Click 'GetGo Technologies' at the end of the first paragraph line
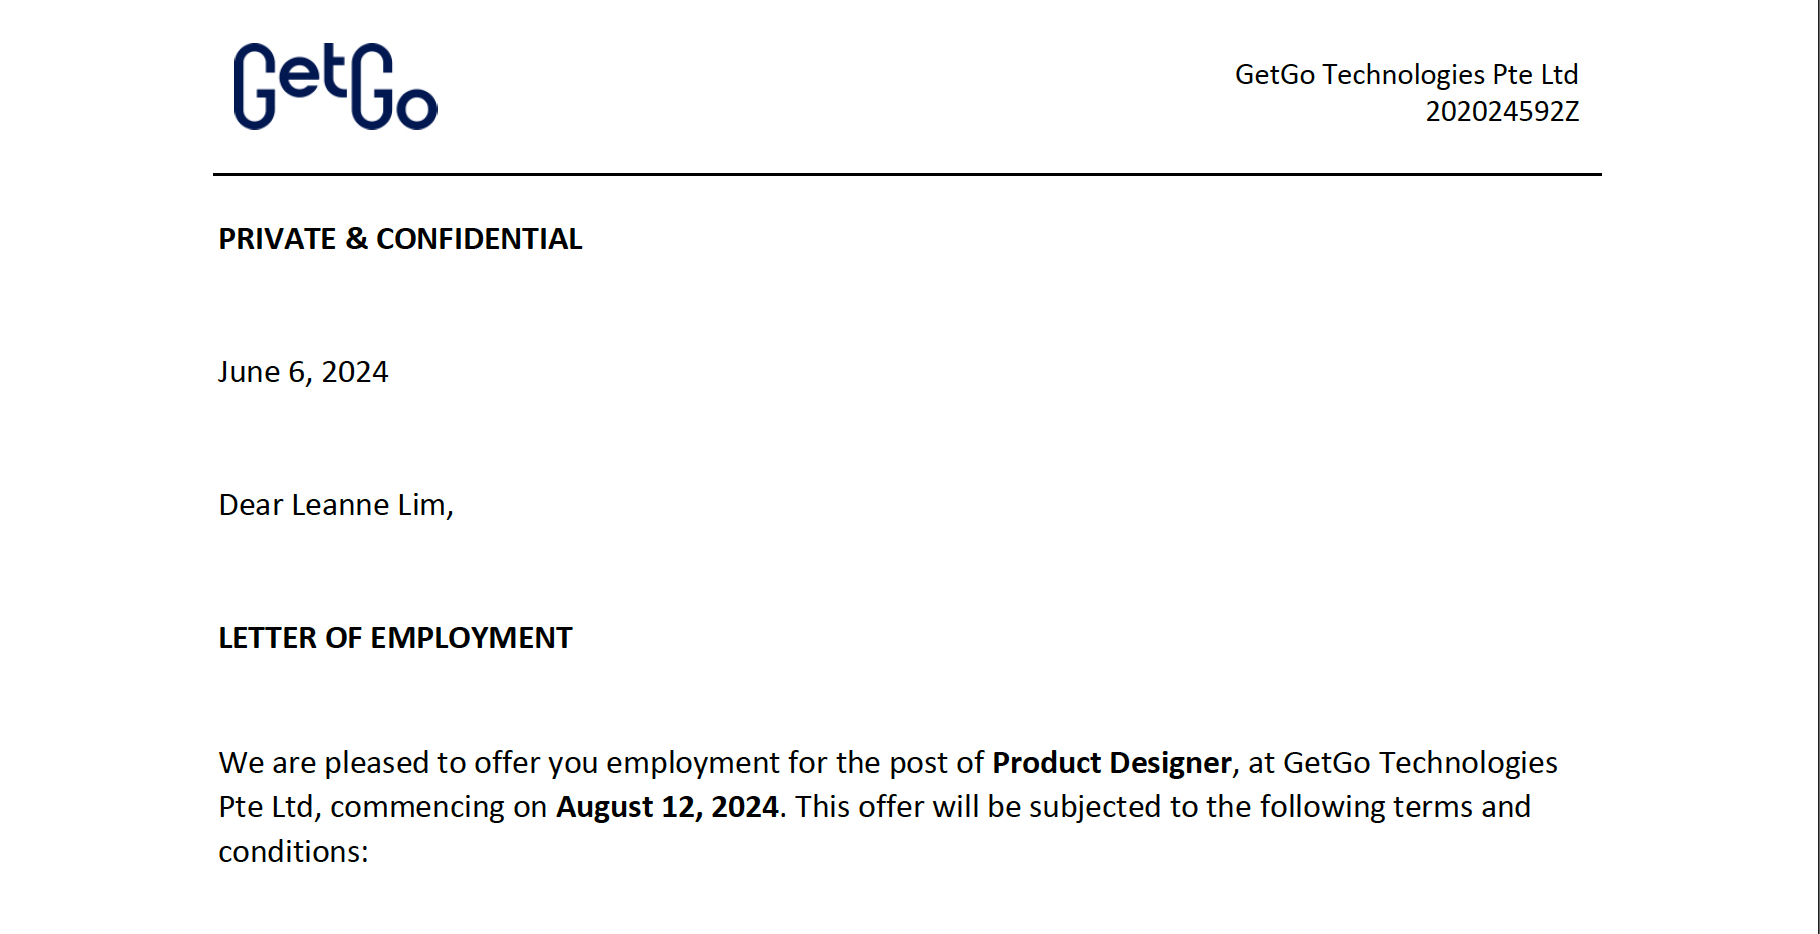 click(x=1420, y=763)
